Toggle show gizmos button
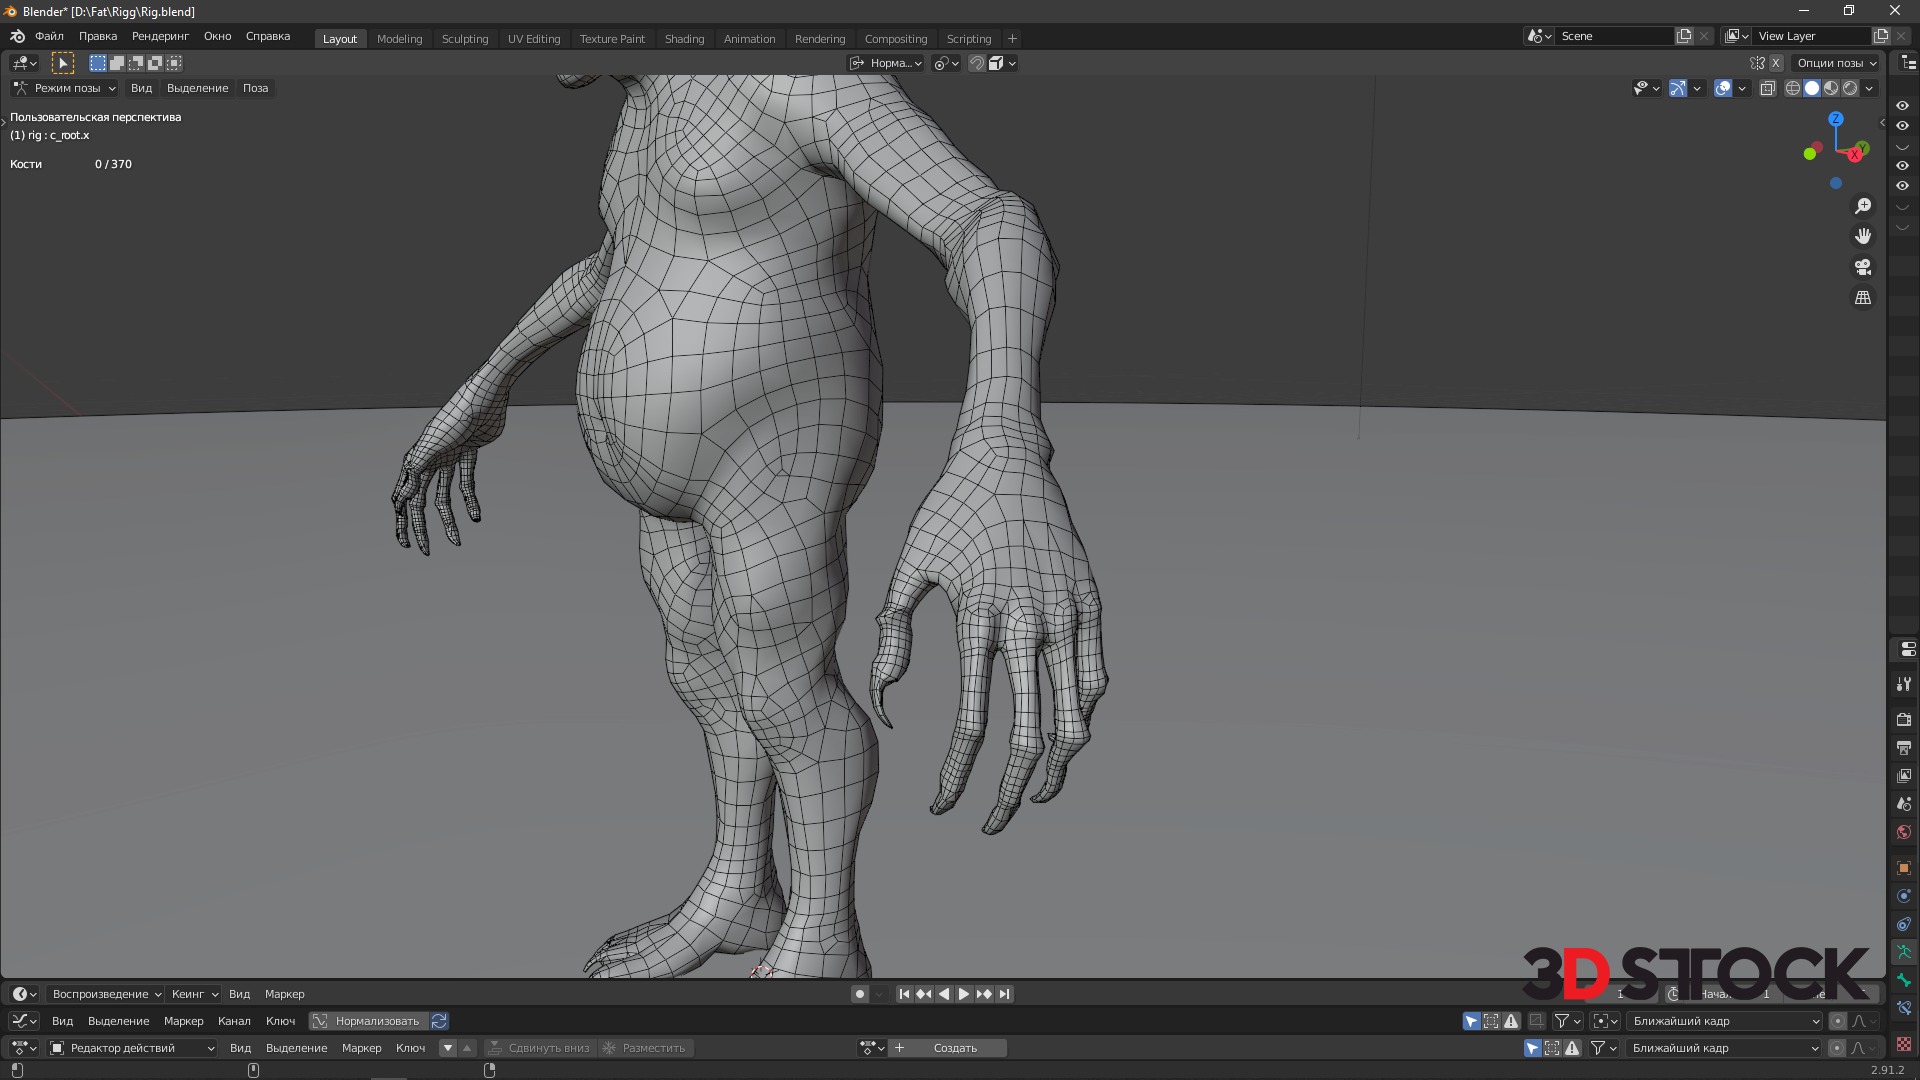Image resolution: width=1920 pixels, height=1080 pixels. (1678, 88)
